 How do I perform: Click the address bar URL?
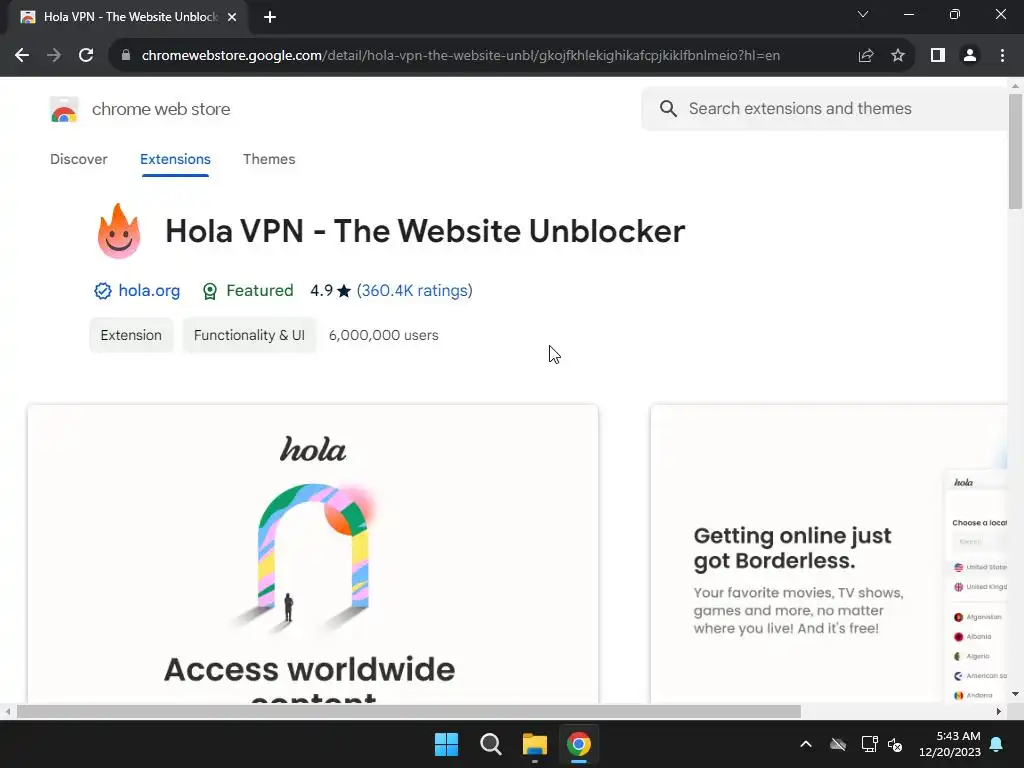point(460,56)
